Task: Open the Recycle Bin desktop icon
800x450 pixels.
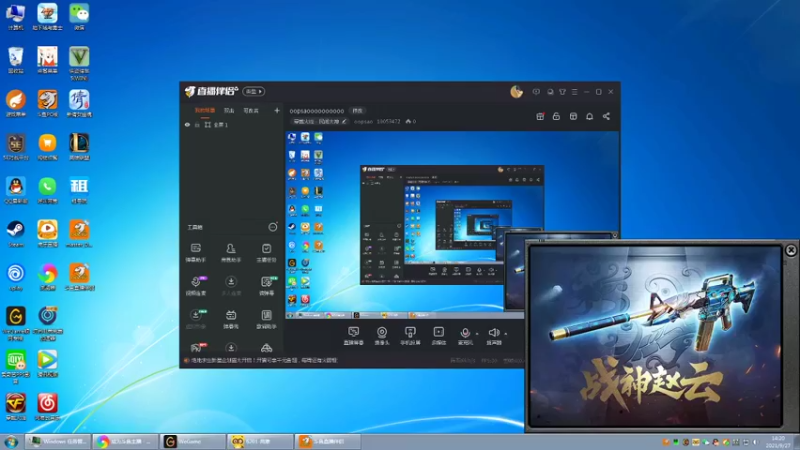Action: [16, 60]
